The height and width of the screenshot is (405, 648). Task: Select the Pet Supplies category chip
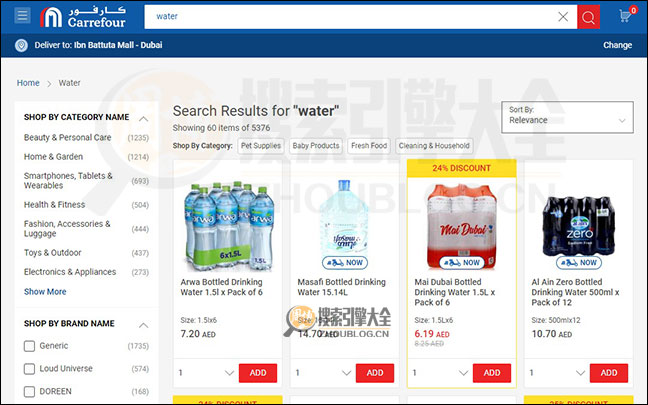(261, 146)
